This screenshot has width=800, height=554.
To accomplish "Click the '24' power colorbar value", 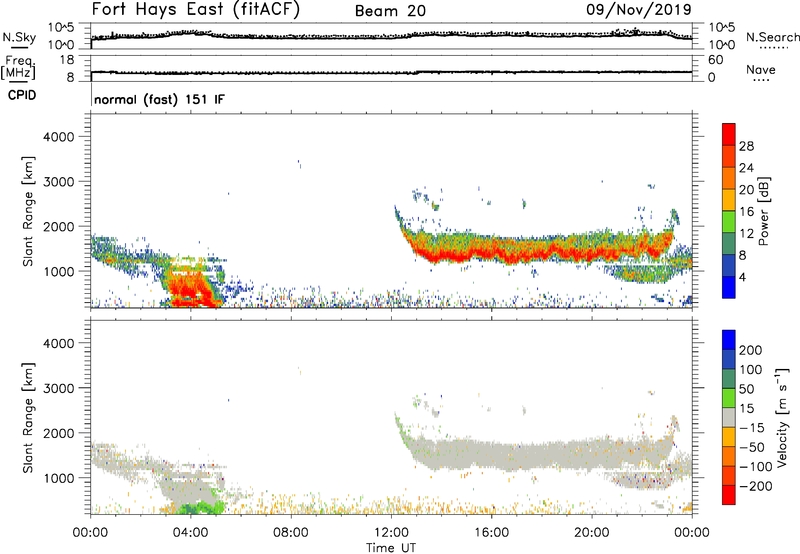I will click(746, 168).
